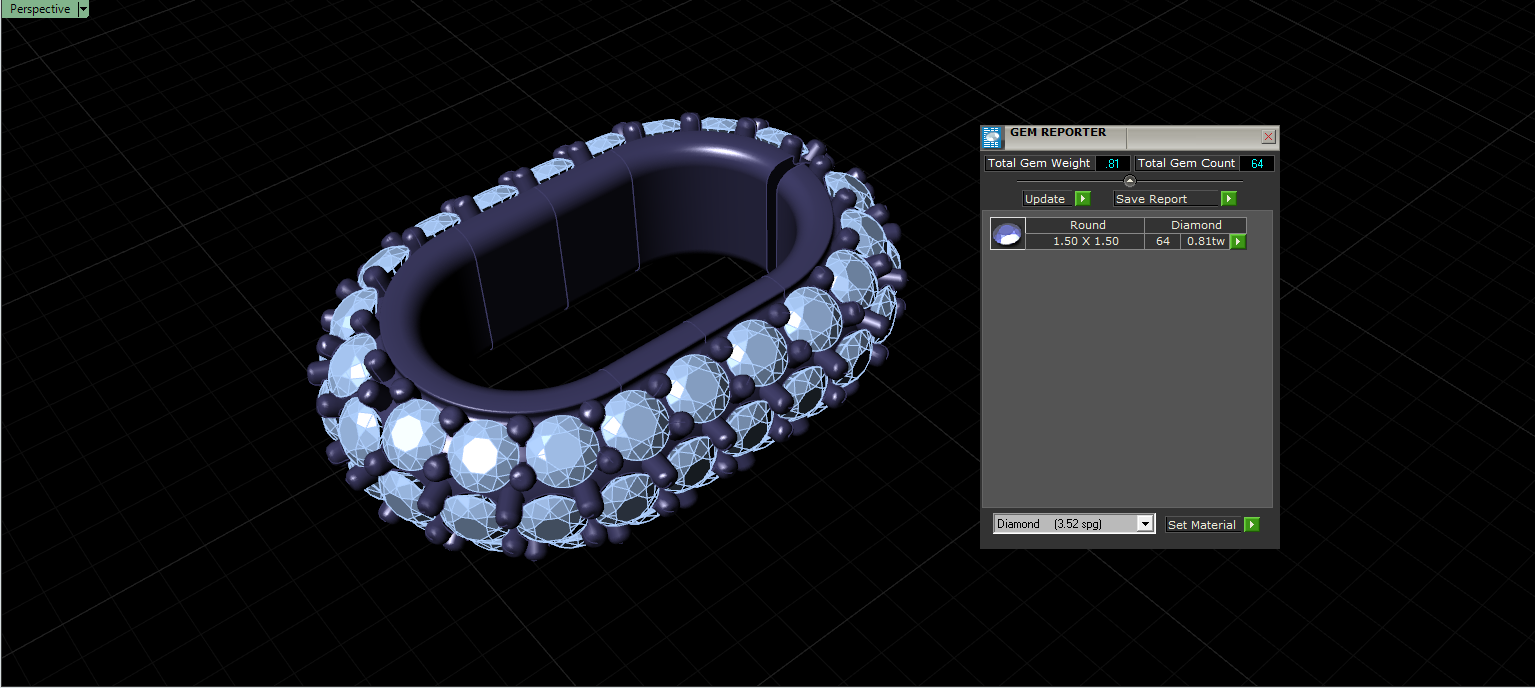
Task: Click the Set Material button label
Action: click(x=1203, y=524)
